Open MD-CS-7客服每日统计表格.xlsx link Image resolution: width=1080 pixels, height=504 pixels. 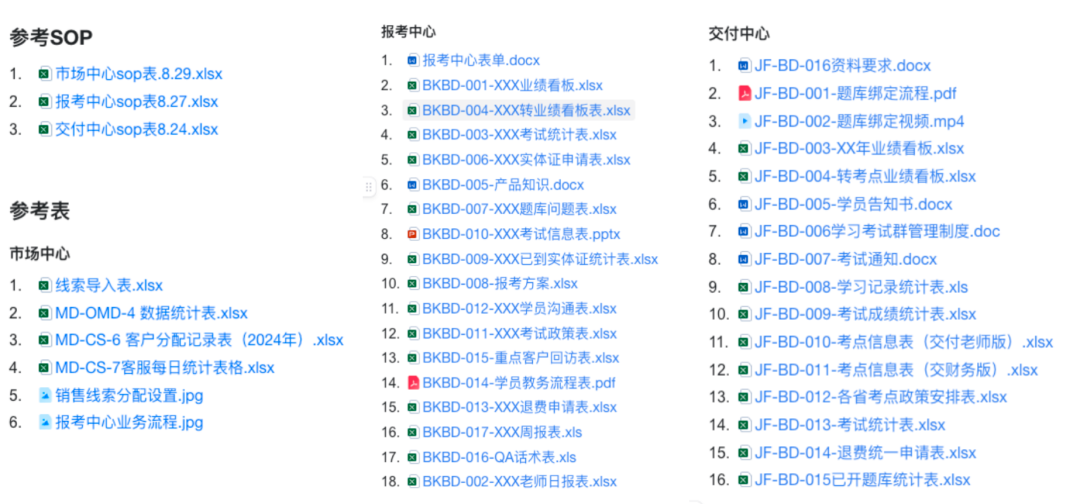165,368
